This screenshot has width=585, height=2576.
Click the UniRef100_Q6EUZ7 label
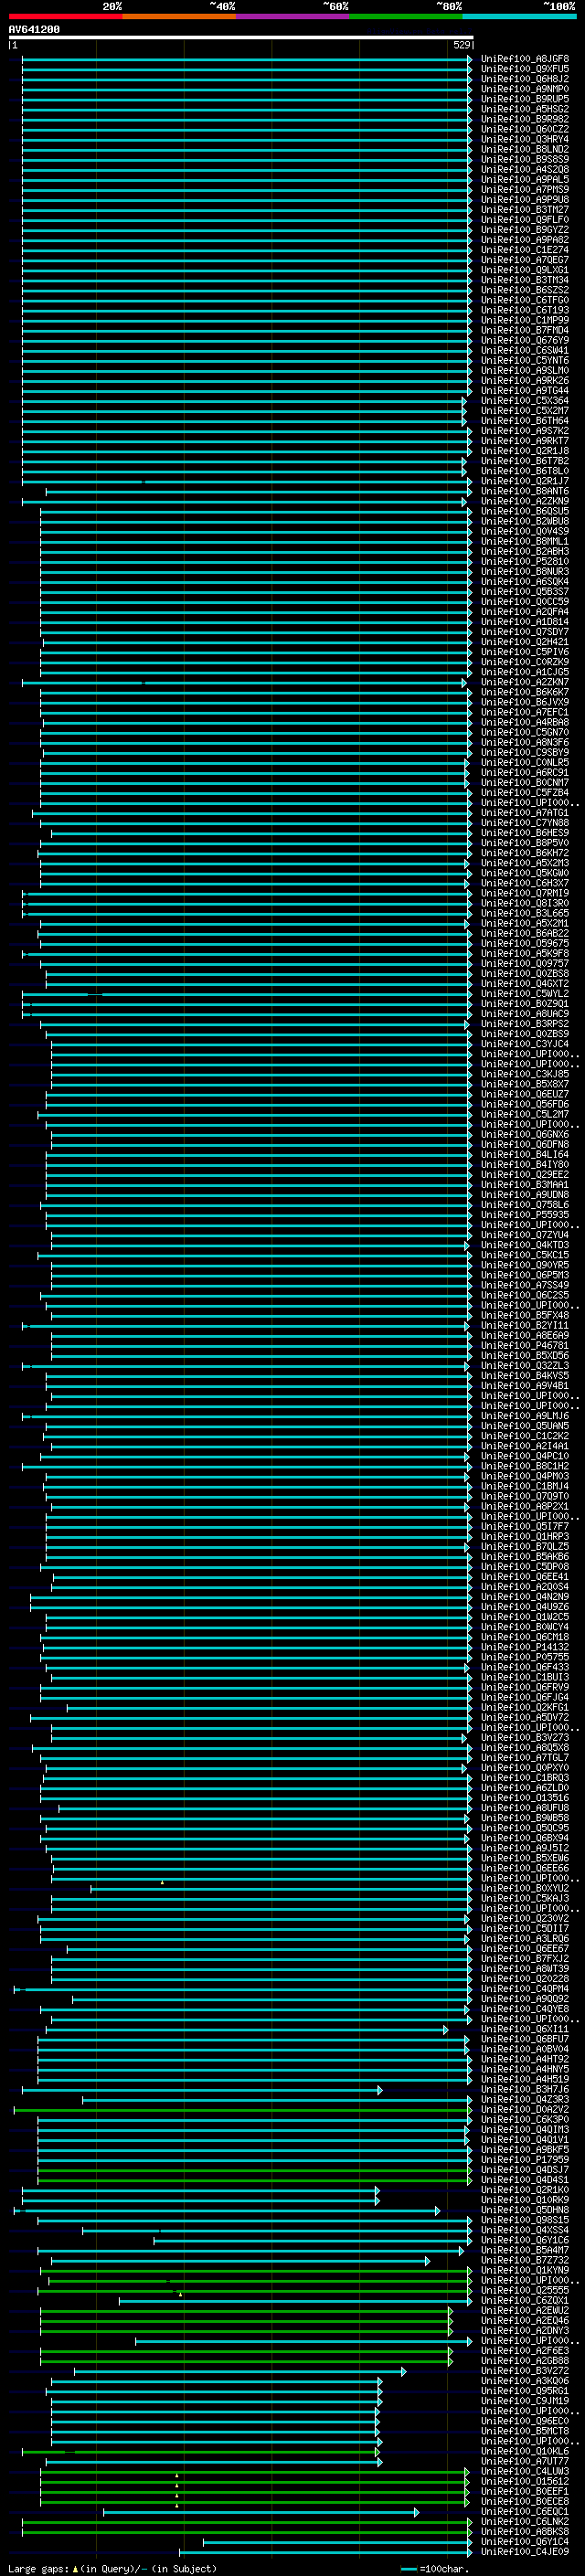(x=525, y=1094)
